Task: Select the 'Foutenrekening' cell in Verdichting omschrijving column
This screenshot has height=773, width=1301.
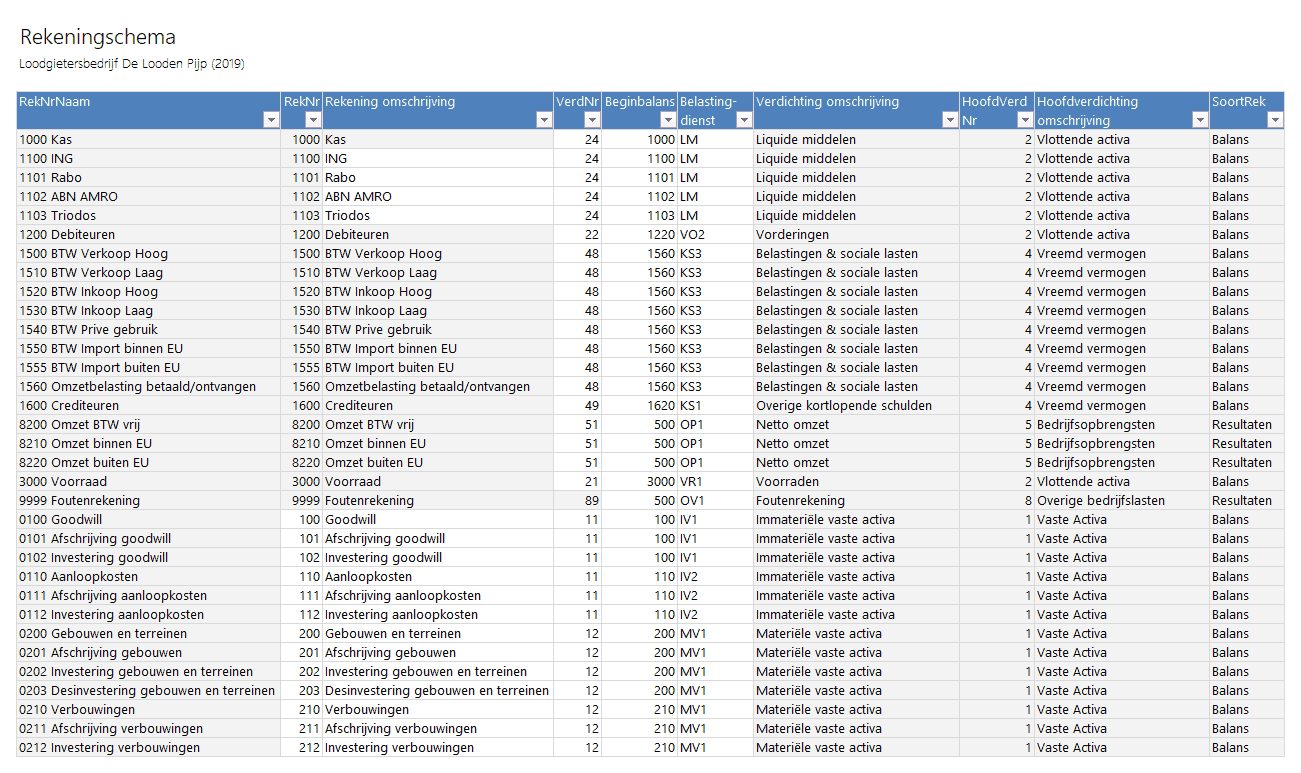Action: [800, 501]
